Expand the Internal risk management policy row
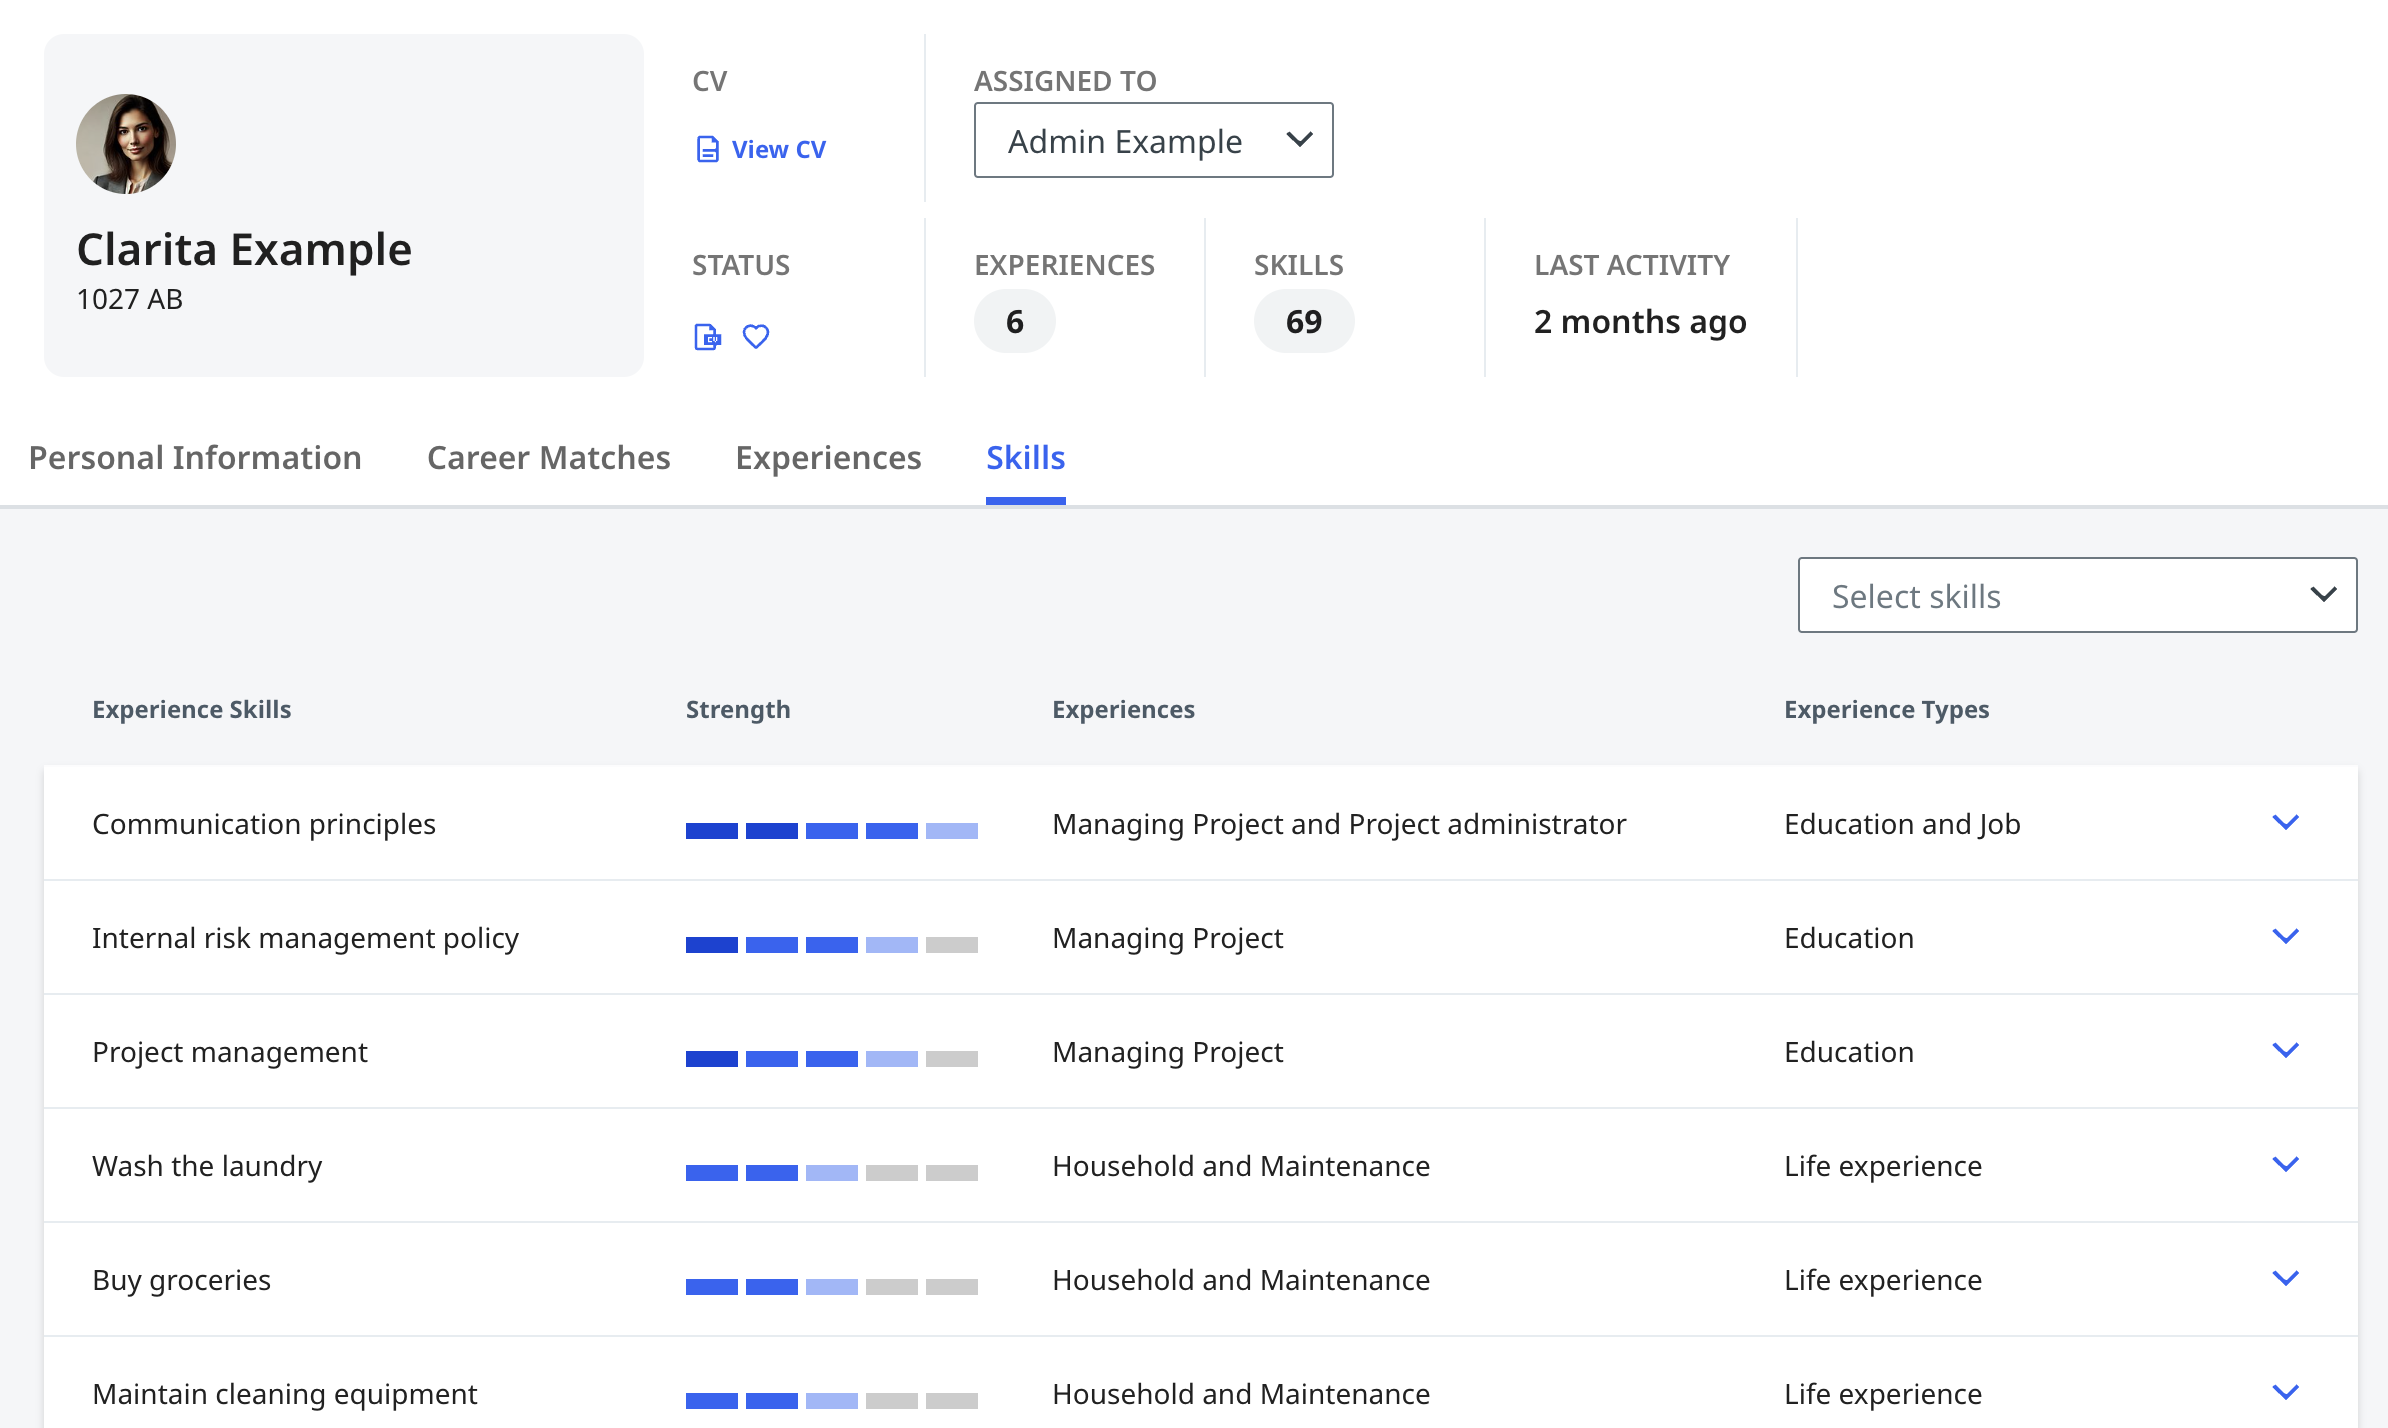 pos(2286,936)
